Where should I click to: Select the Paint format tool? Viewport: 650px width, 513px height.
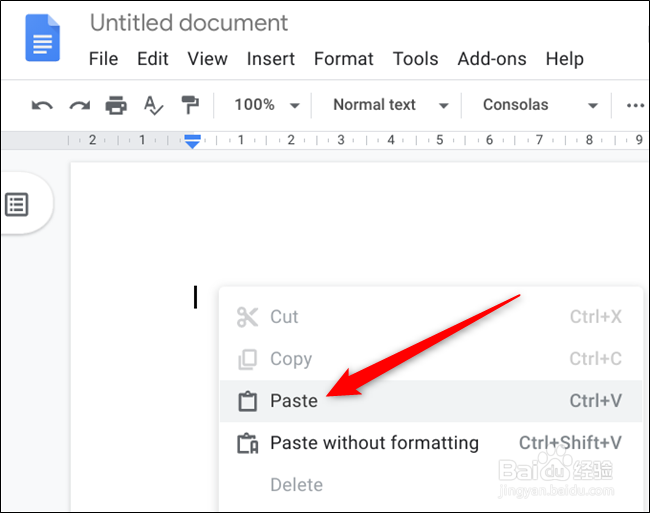point(189,105)
